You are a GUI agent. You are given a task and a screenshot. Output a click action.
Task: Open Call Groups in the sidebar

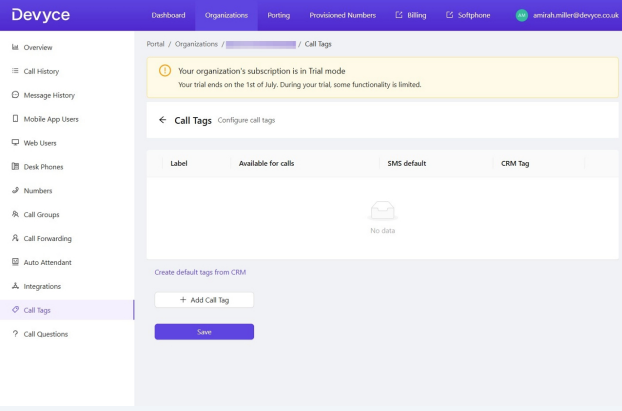[67, 214]
